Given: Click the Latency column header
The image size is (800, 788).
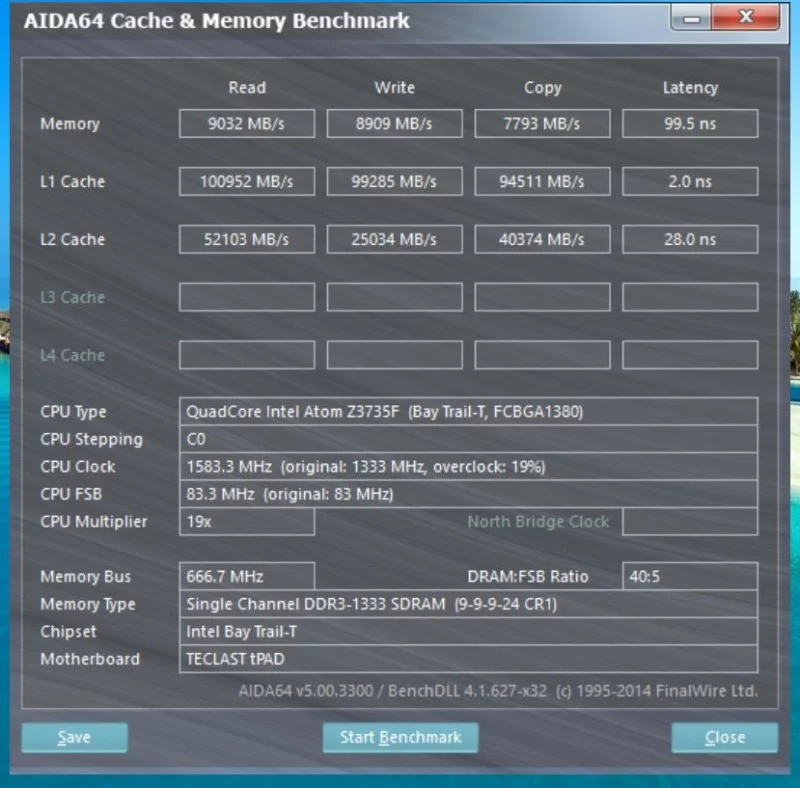Looking at the screenshot, I should click(x=690, y=88).
